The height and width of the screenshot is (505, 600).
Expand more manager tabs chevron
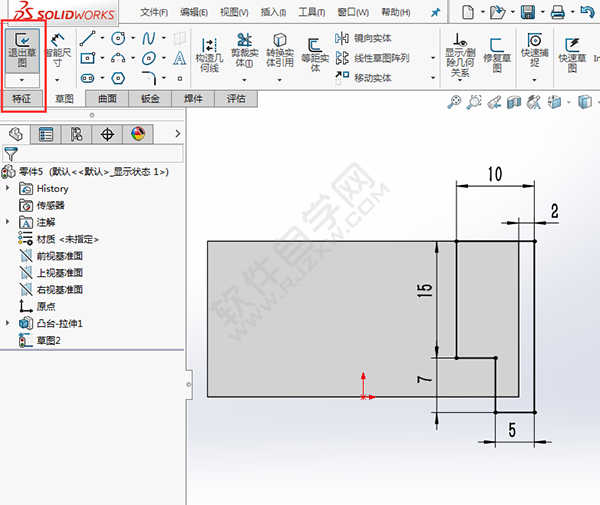178,134
